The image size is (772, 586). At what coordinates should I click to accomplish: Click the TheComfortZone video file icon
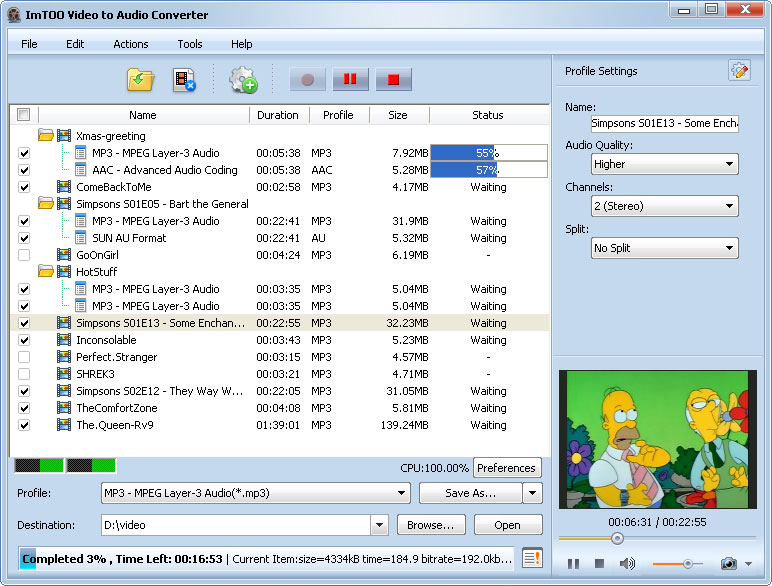(x=64, y=408)
